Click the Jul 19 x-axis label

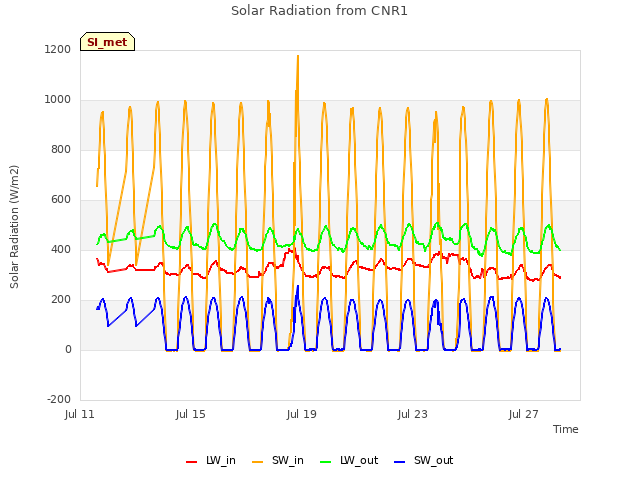302,414
